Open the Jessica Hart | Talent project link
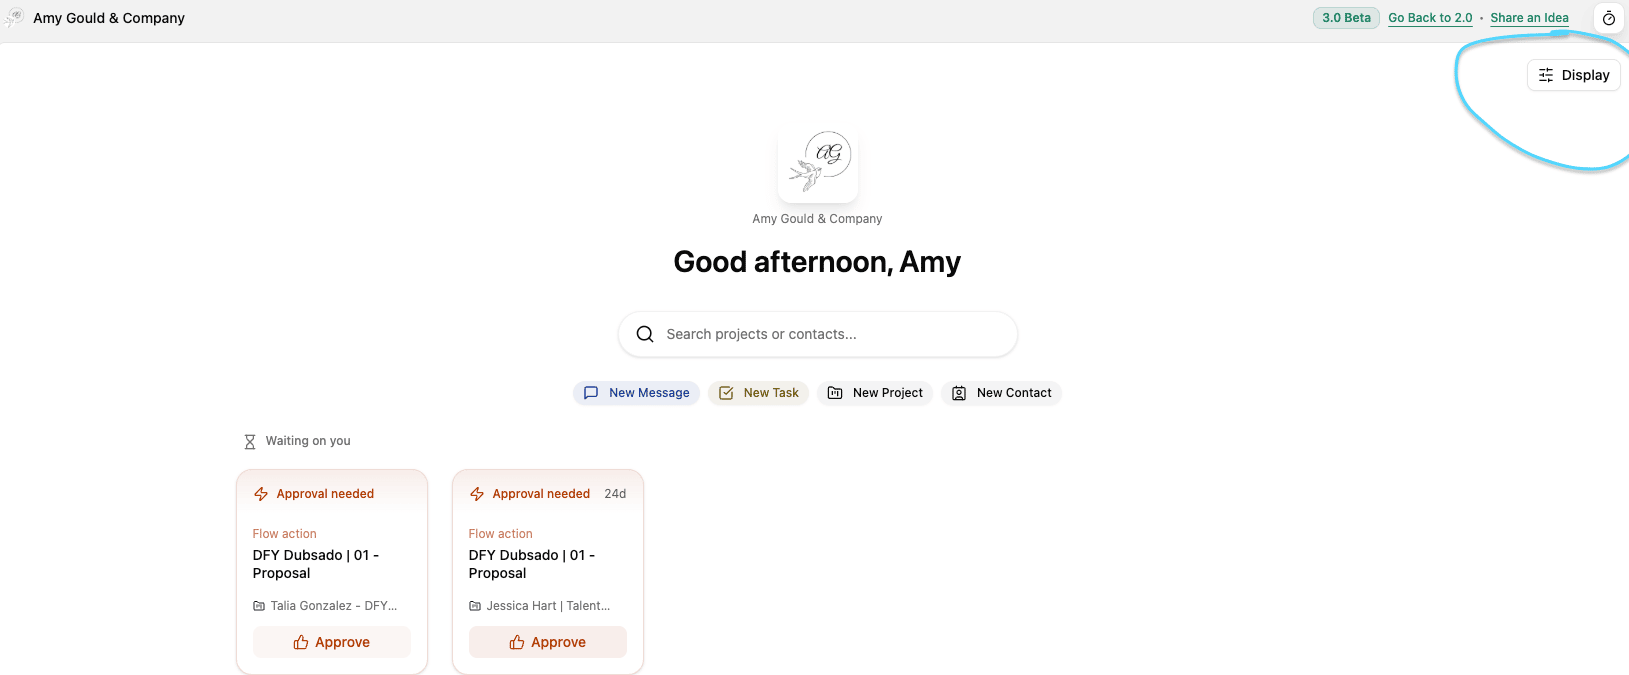 [x=547, y=606]
